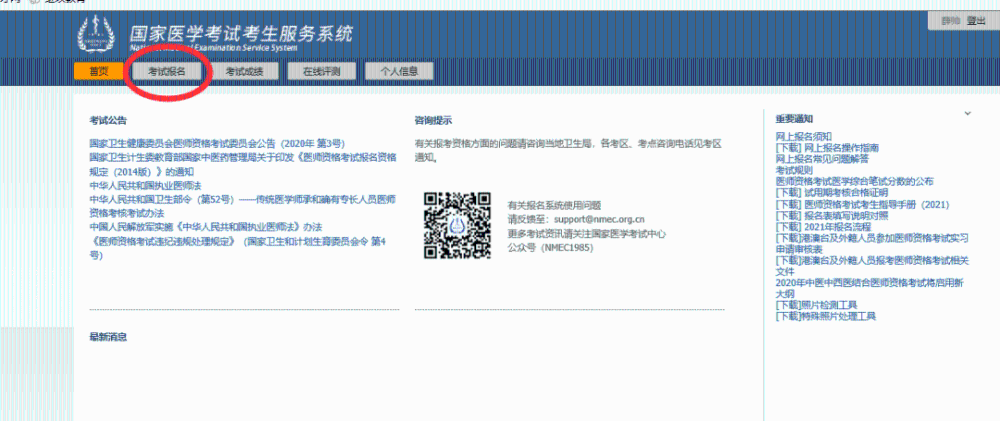Screen dimensions: 1000x421
Task: Open the 首页 home tab
Action: pos(98,71)
